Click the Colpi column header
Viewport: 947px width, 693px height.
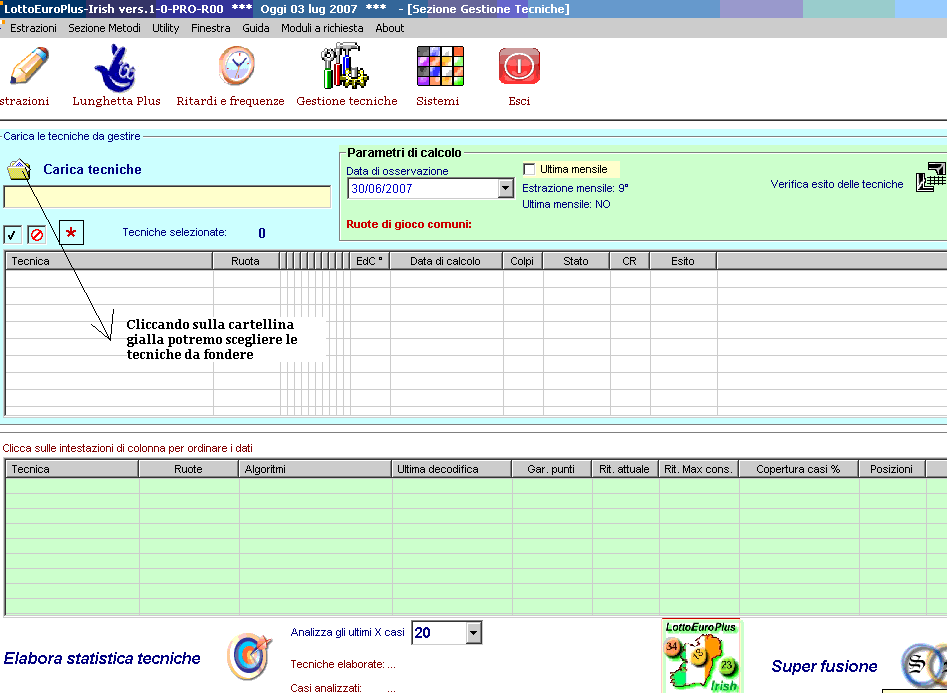coord(522,261)
